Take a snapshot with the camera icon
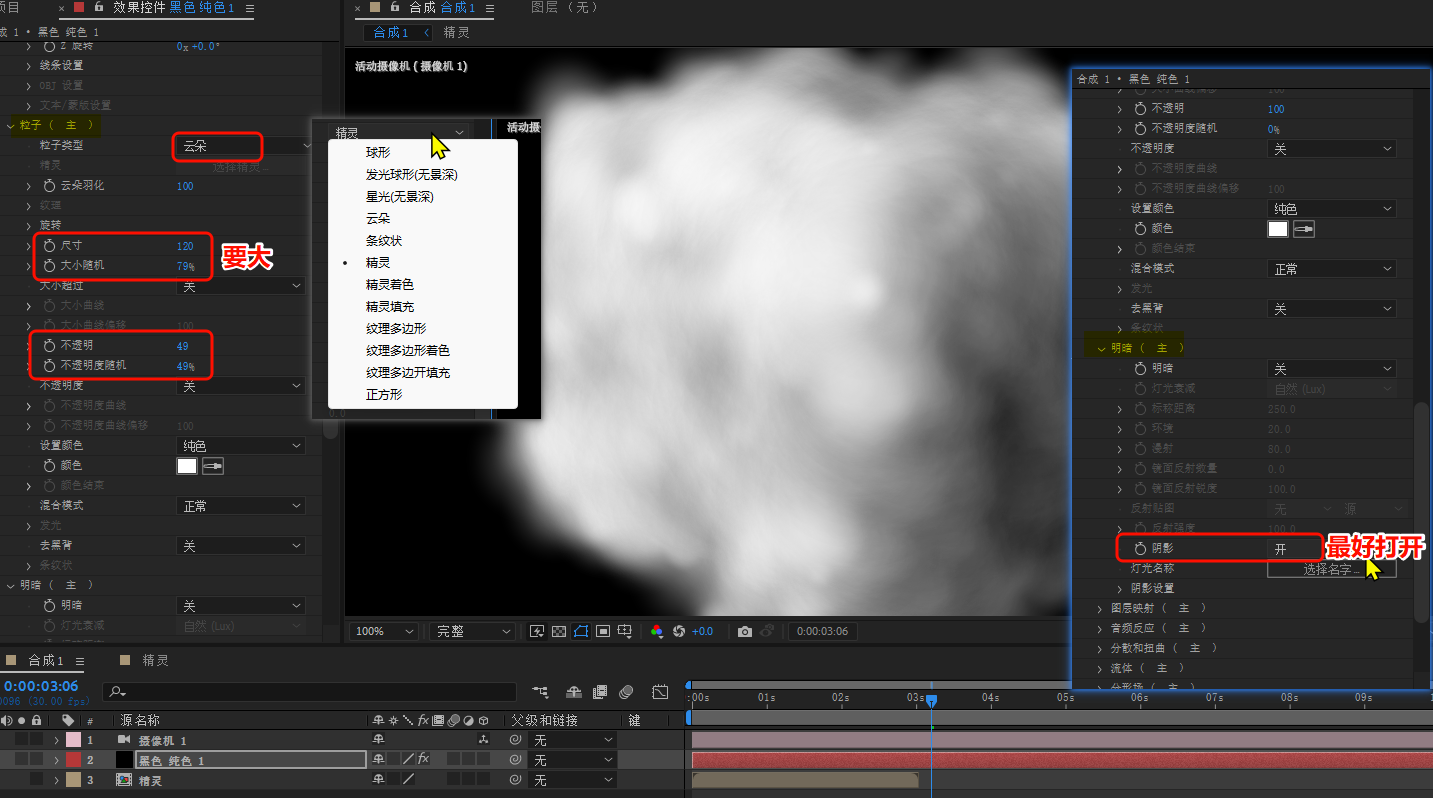This screenshot has width=1433, height=798. point(745,631)
